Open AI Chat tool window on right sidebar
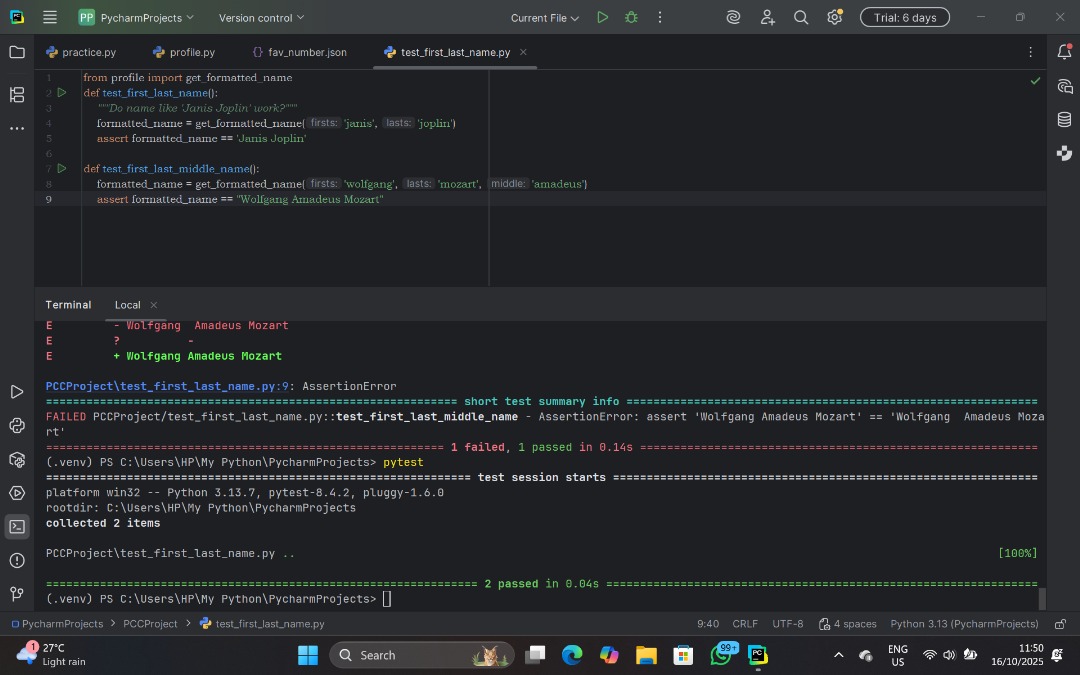Screen dimensions: 1080x675 [1064, 86]
